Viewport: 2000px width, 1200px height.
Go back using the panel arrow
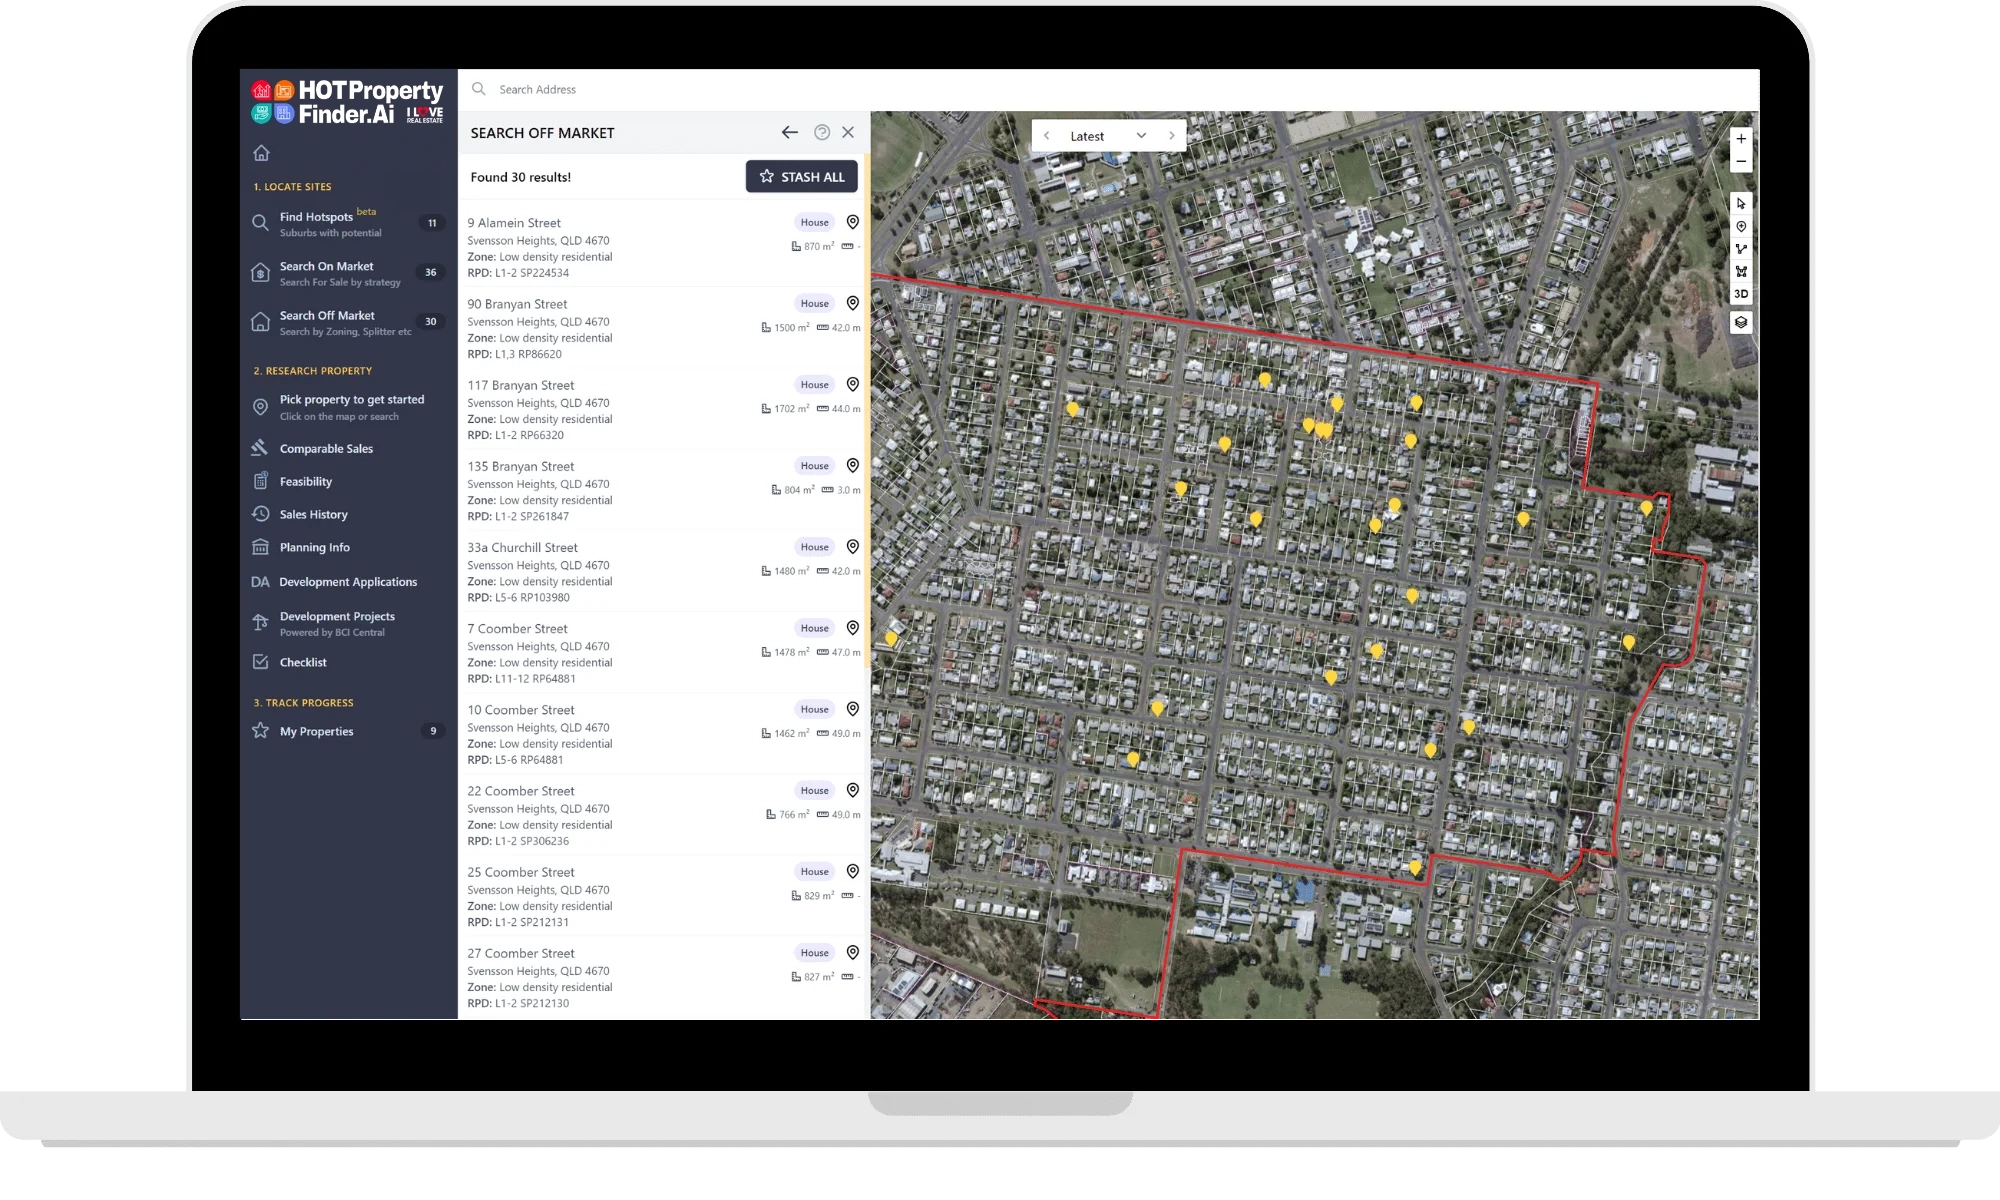pos(789,132)
